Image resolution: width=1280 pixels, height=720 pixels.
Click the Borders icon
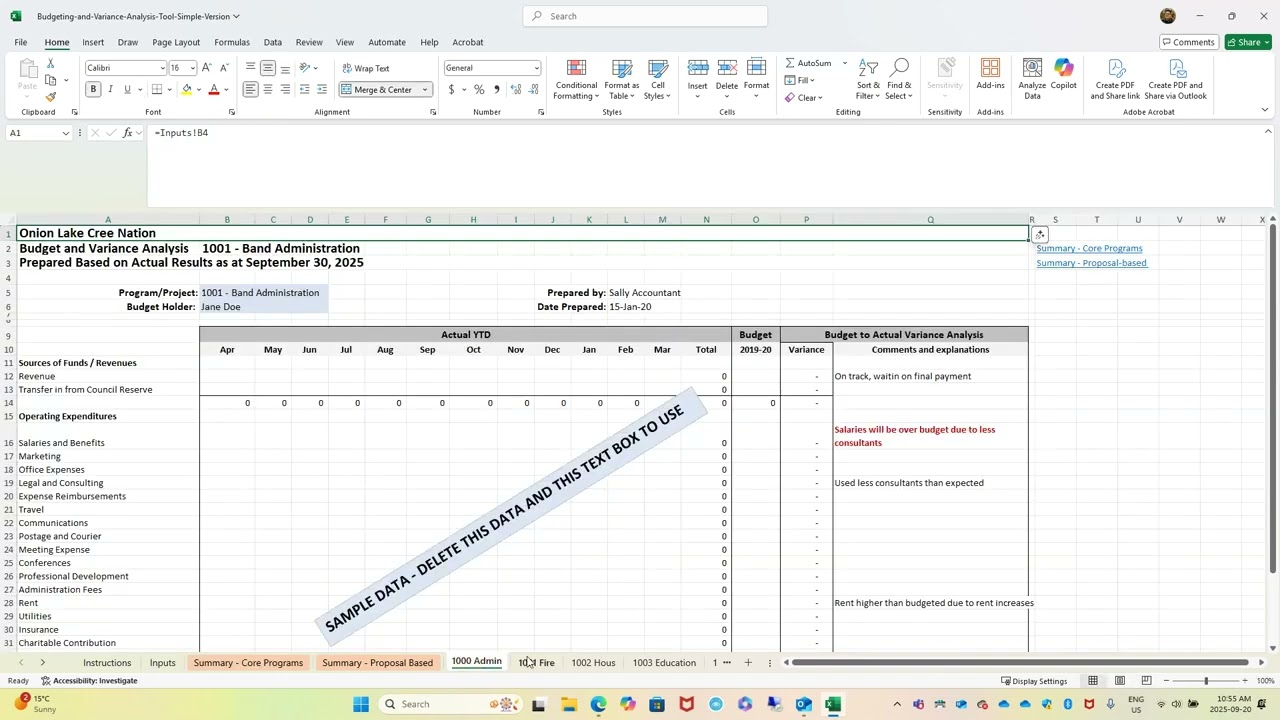tap(157, 89)
